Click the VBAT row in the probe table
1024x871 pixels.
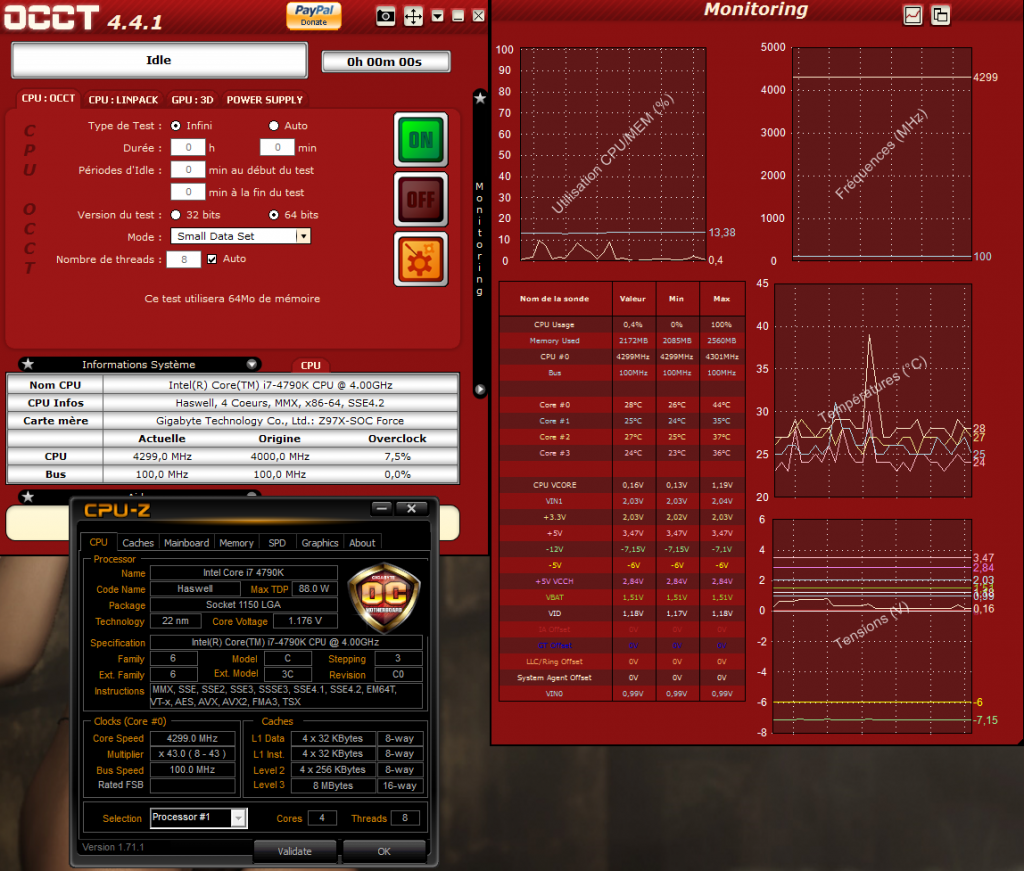coord(622,597)
